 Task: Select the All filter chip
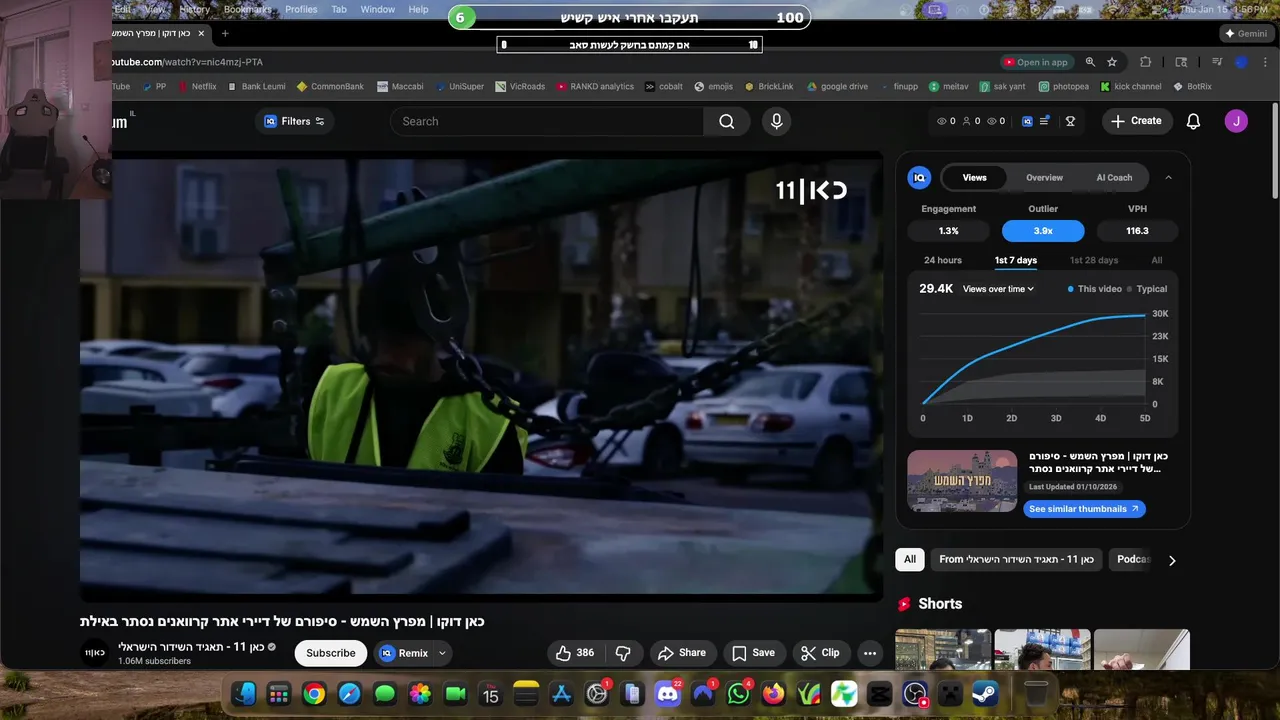pyautogui.click(x=910, y=559)
